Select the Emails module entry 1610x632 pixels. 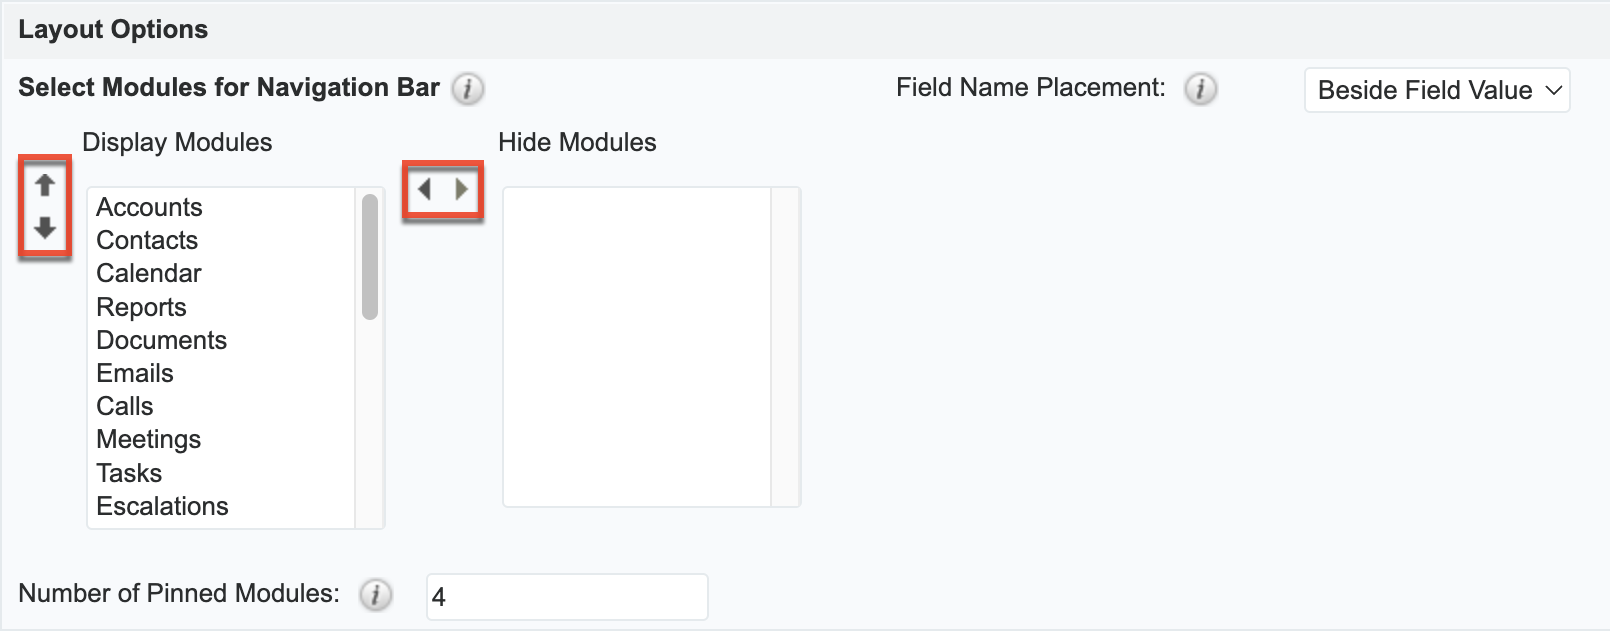[x=135, y=373]
